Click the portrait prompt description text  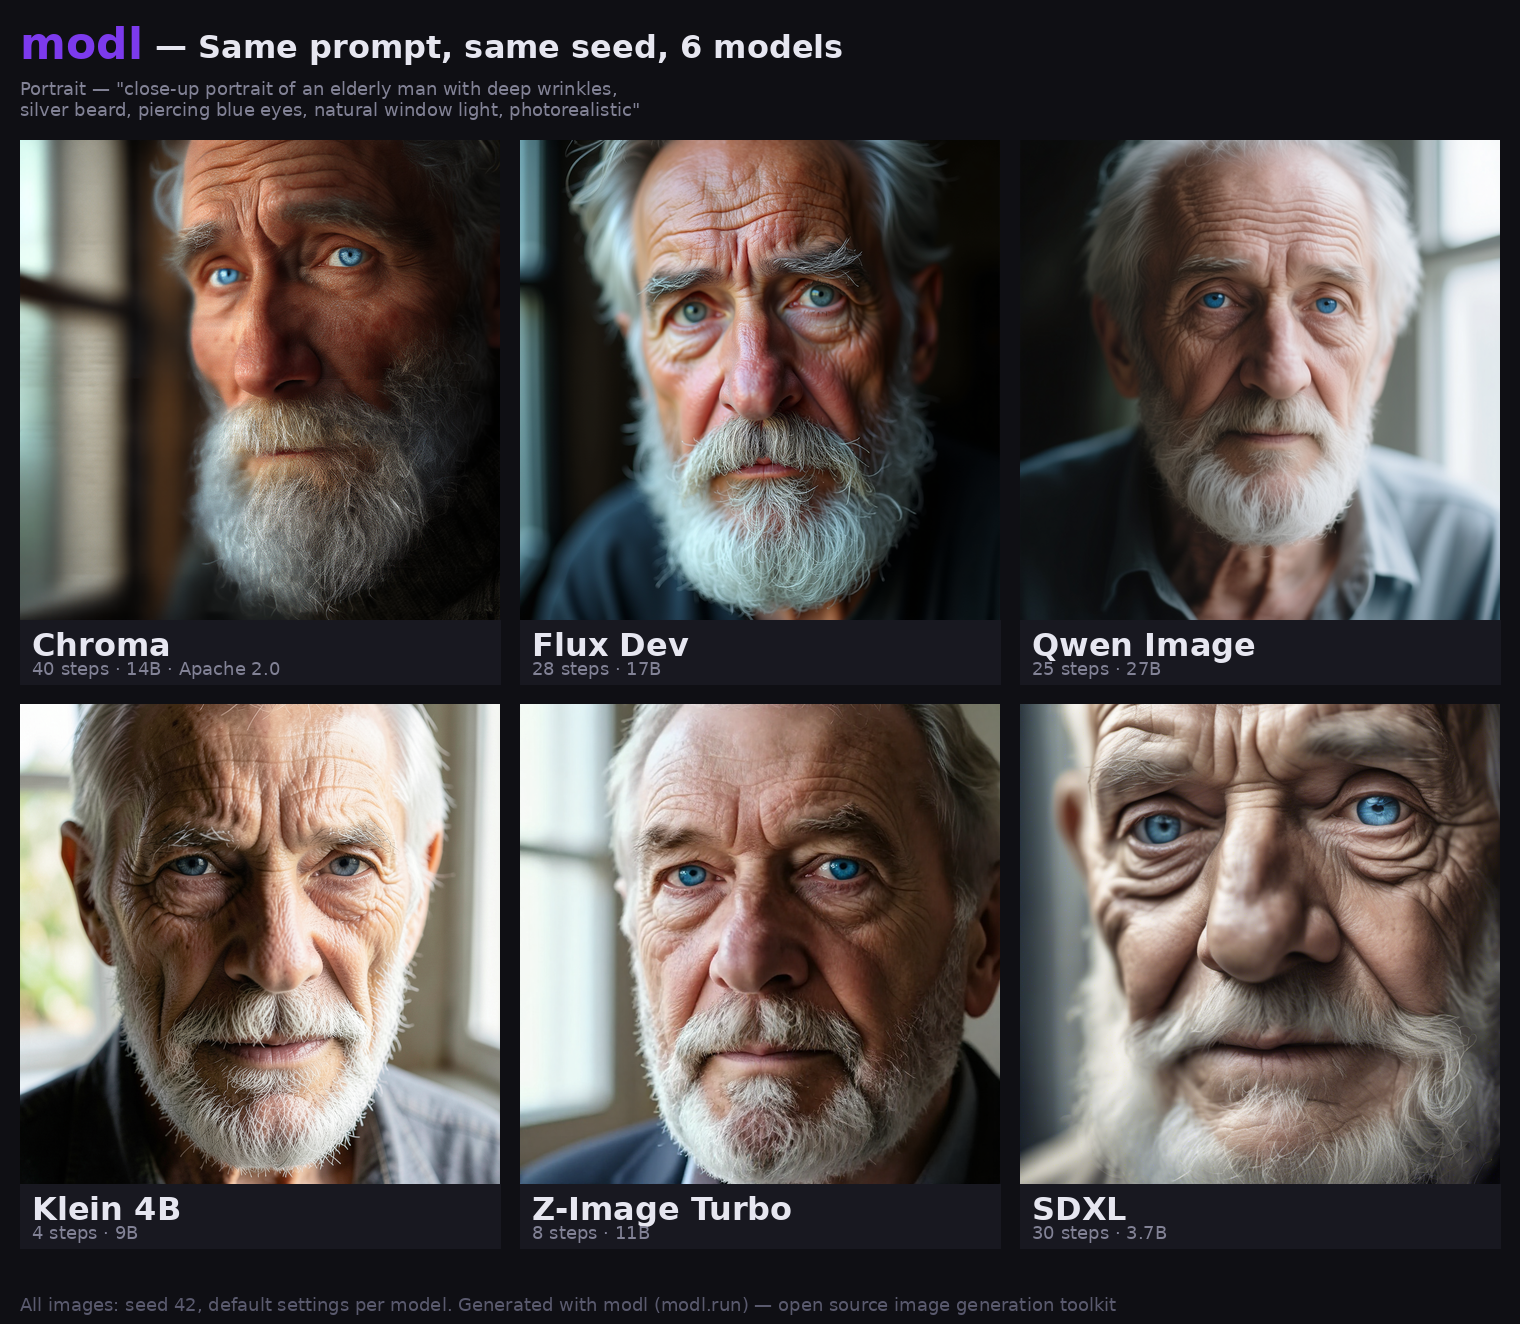click(330, 99)
